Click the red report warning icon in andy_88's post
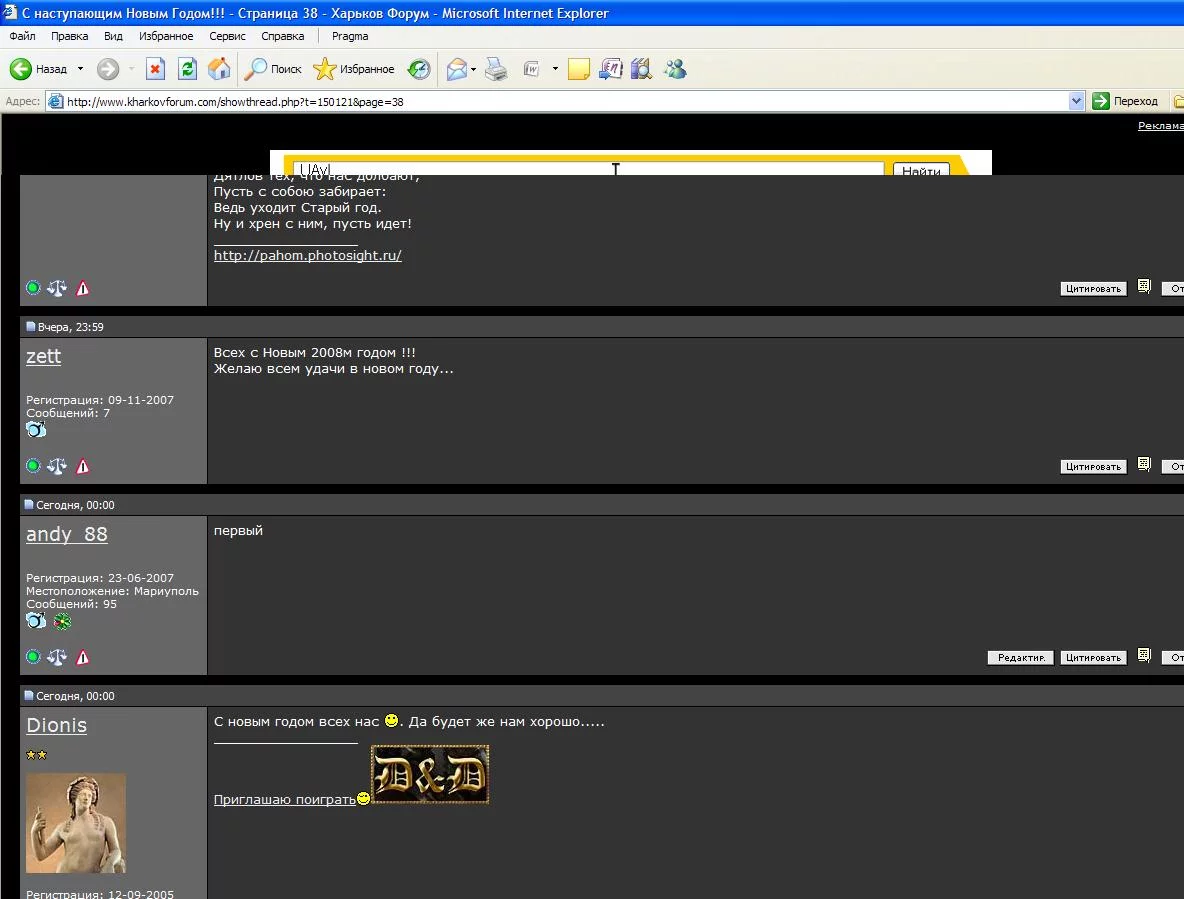Viewport: 1184px width, 899px height. (82, 657)
